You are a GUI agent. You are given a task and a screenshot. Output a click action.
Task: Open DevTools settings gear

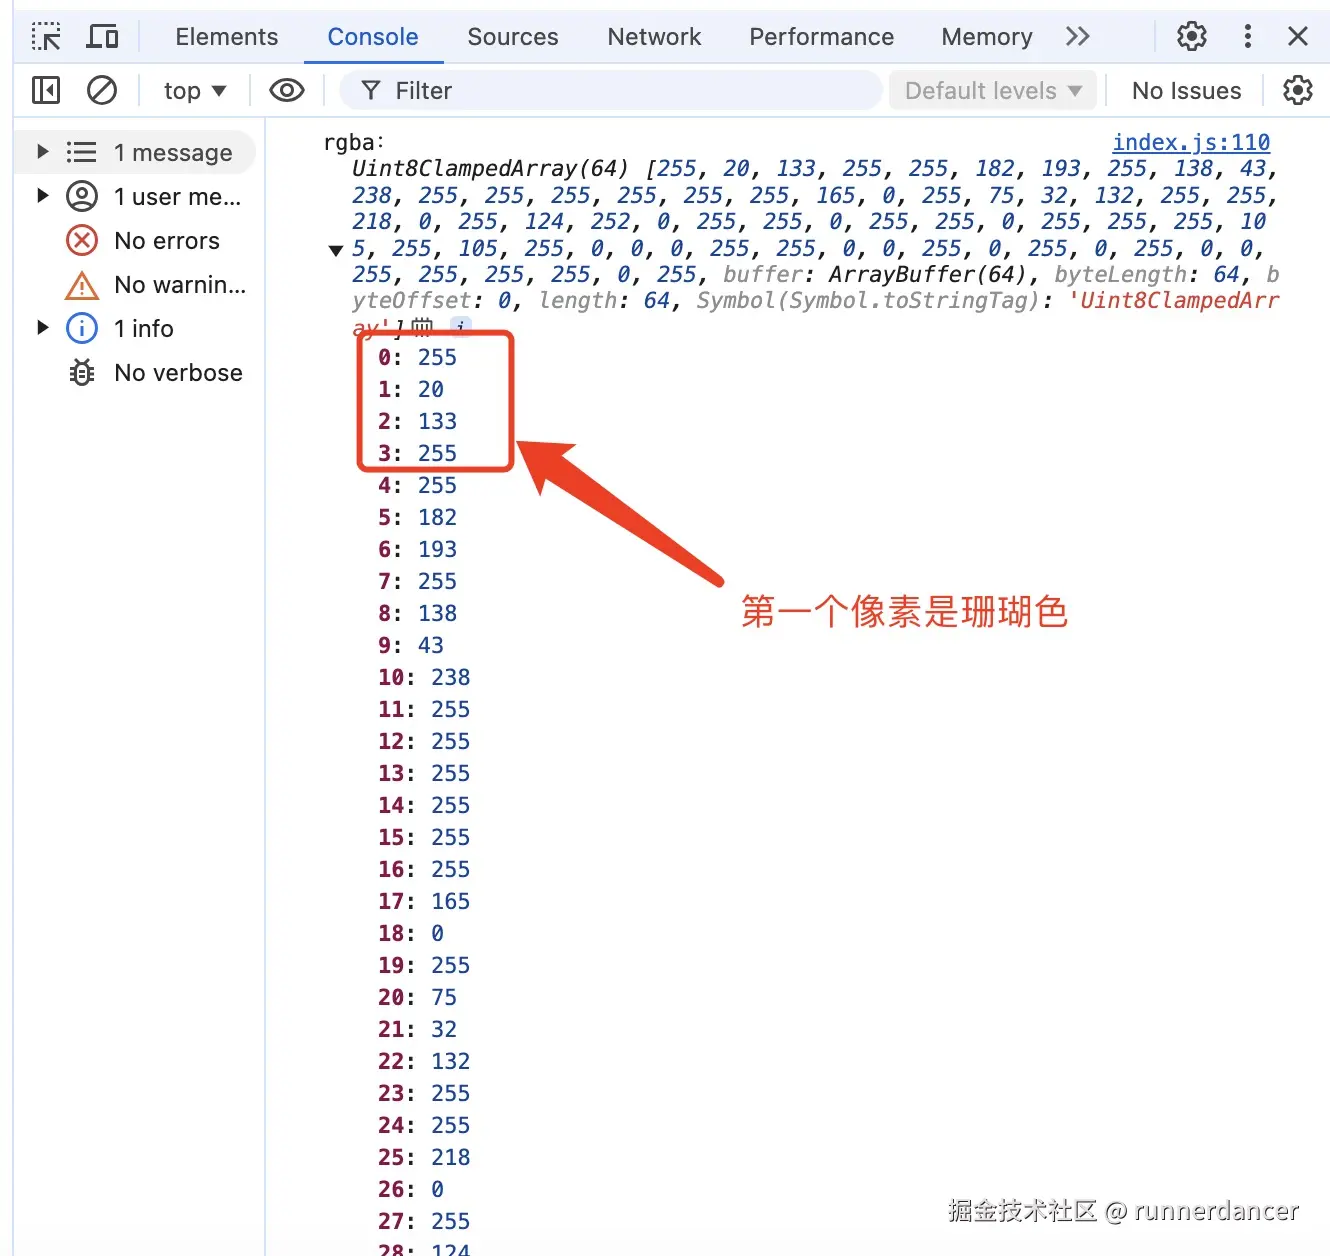[1192, 37]
